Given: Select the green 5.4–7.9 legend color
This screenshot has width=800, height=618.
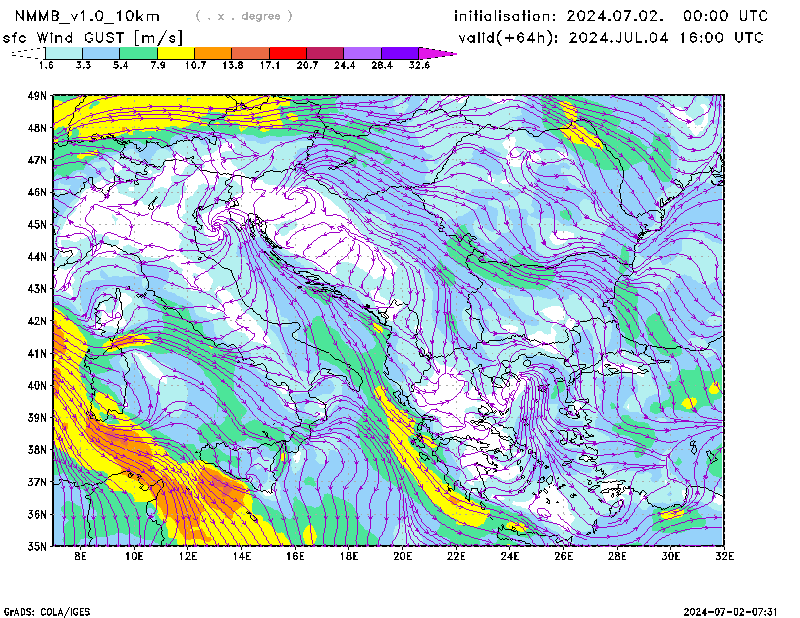Looking at the screenshot, I should 139,53.
